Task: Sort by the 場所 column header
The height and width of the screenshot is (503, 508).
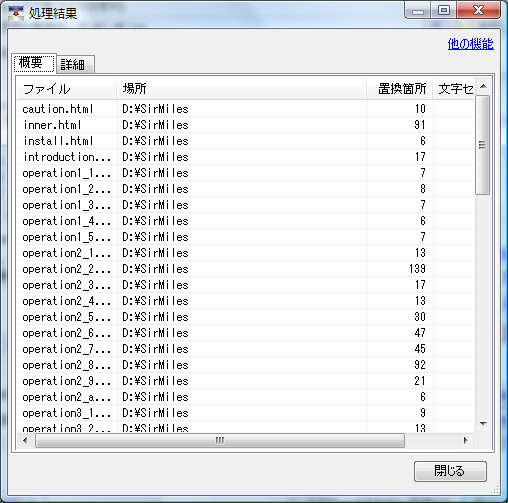Action: coord(242,89)
